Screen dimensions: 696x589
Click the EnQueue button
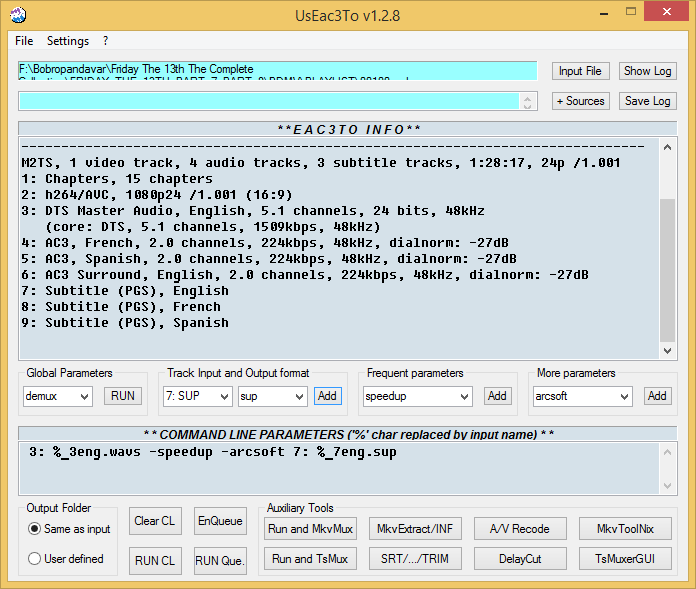(220, 521)
